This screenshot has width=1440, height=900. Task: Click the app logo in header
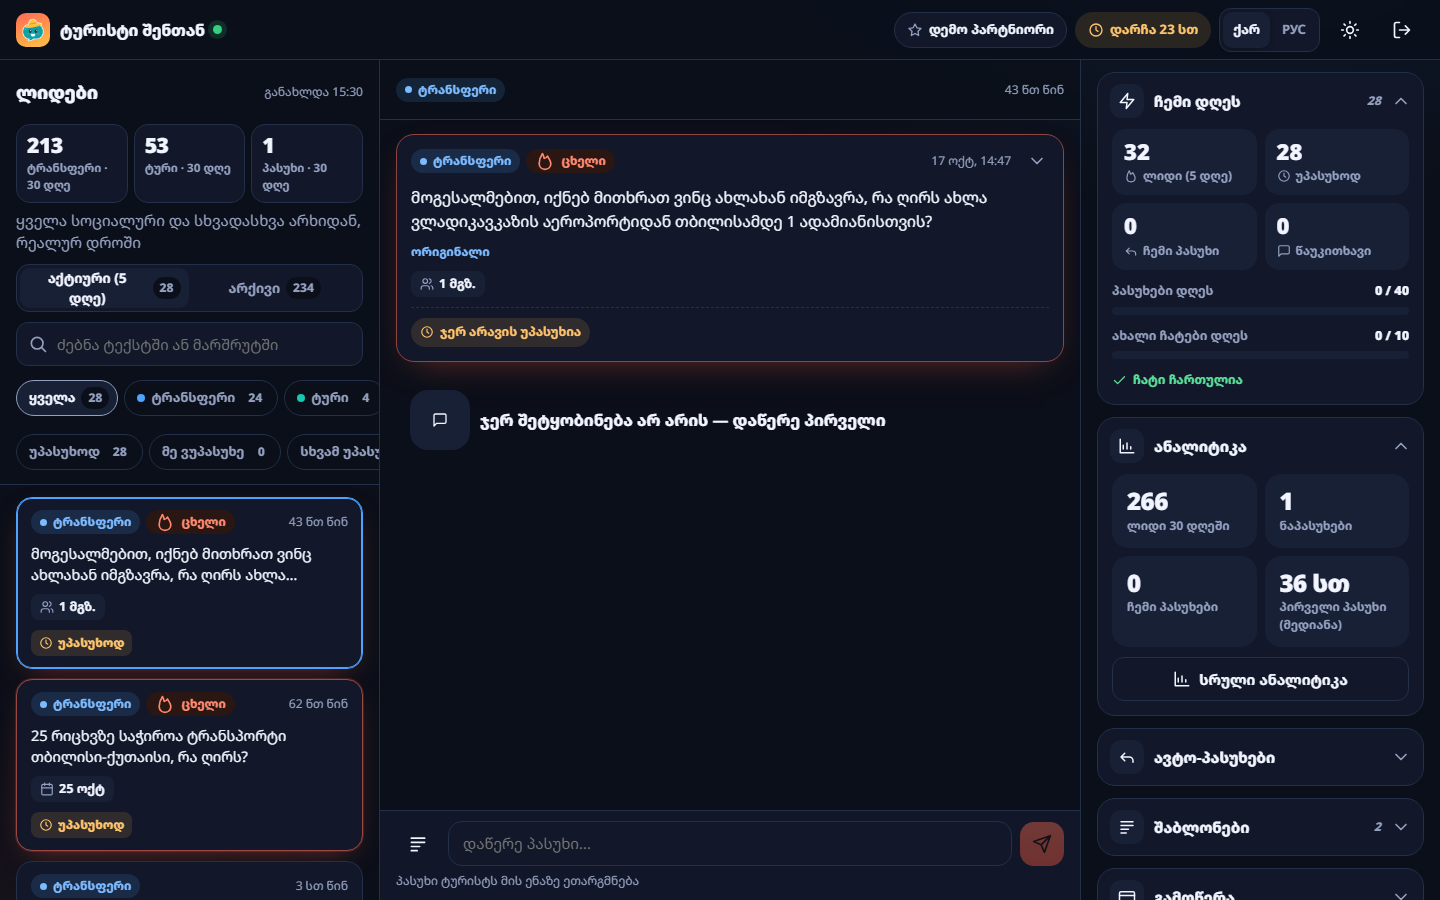point(33,30)
